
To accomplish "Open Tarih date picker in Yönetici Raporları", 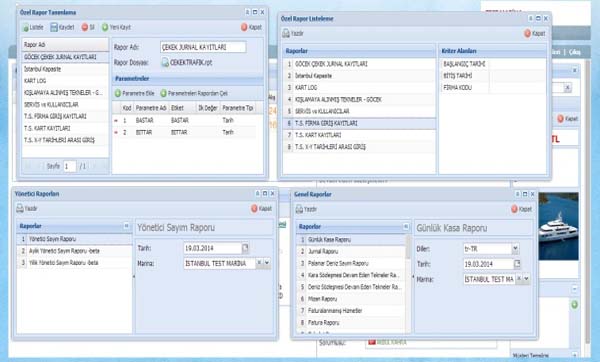I will 245,248.
